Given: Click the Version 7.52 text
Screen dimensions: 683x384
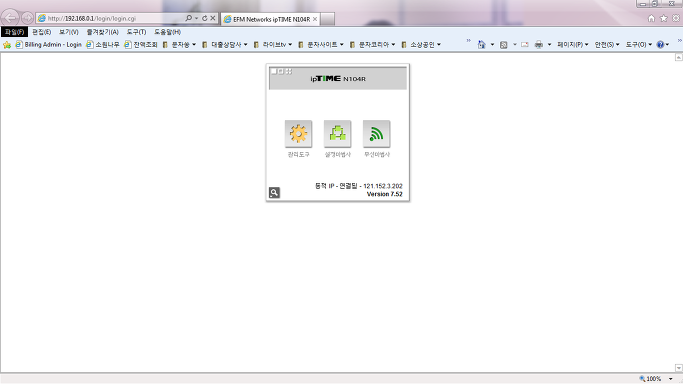Looking at the screenshot, I should 385,194.
